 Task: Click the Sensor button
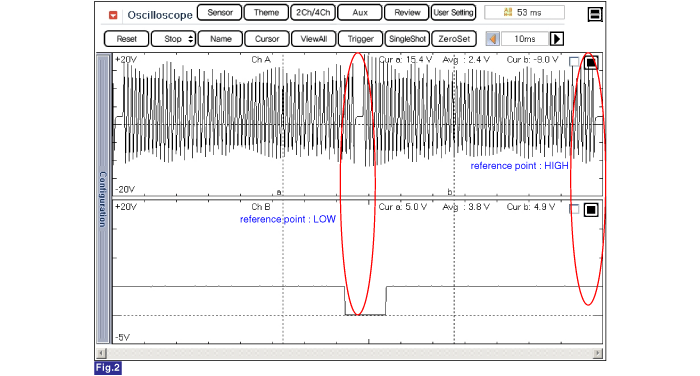(220, 13)
